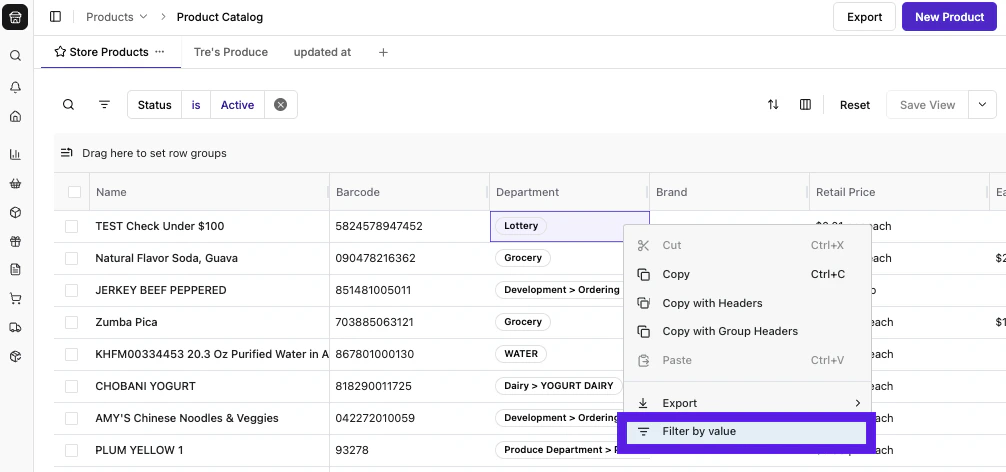Viewport: 1006px width, 472px height.
Task: Check the TEST Check Under $100 row
Action: (x=72, y=226)
